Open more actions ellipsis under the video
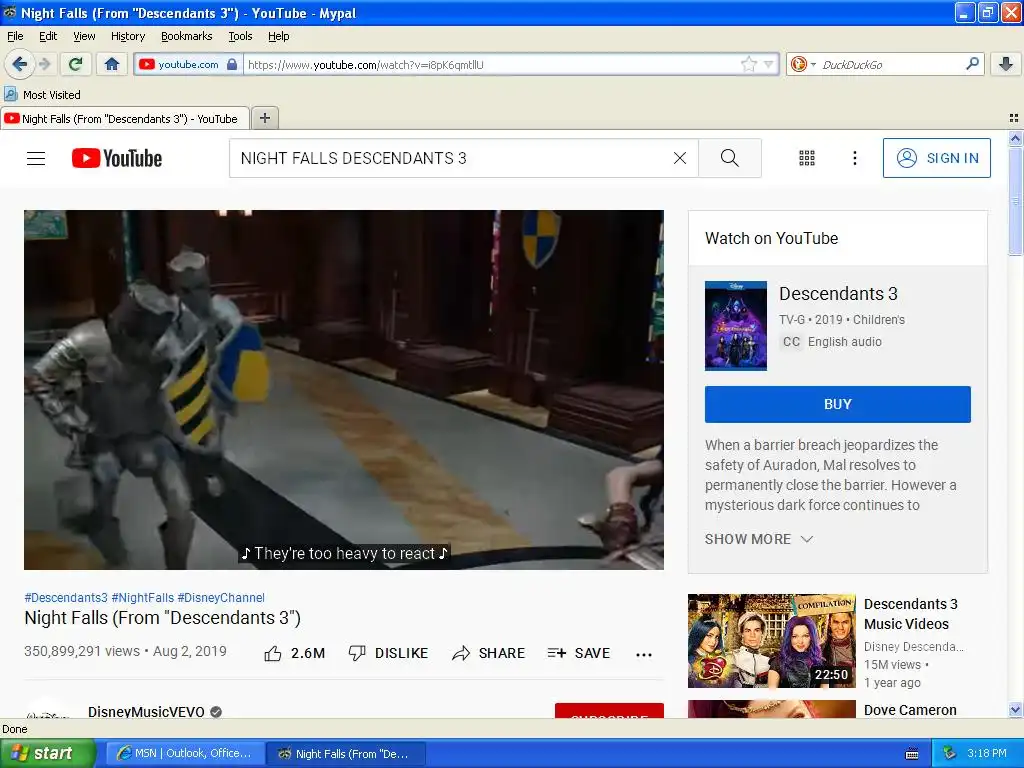Image resolution: width=1024 pixels, height=768 pixels. [643, 654]
